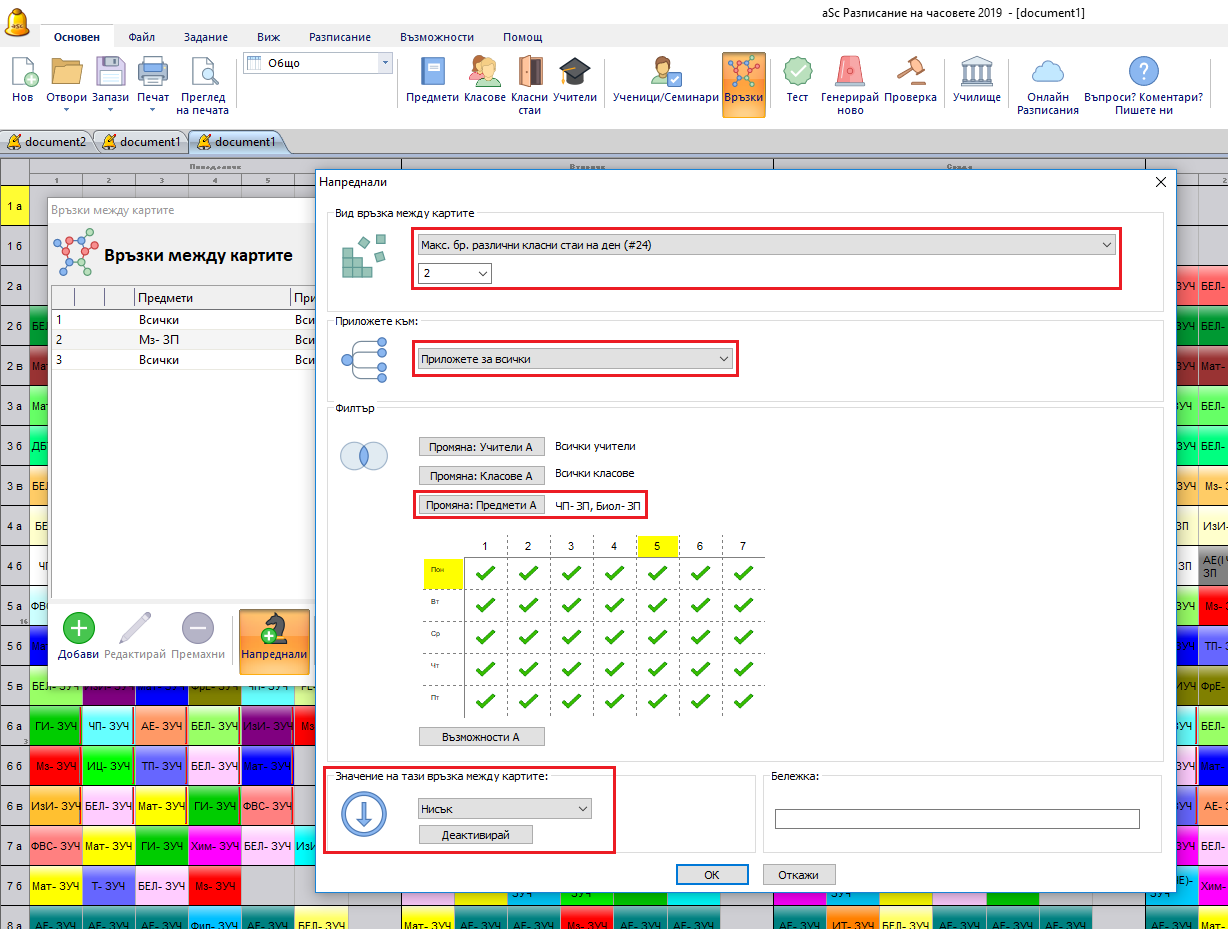Click the 'Промяна: Предмети А' button

pos(480,505)
